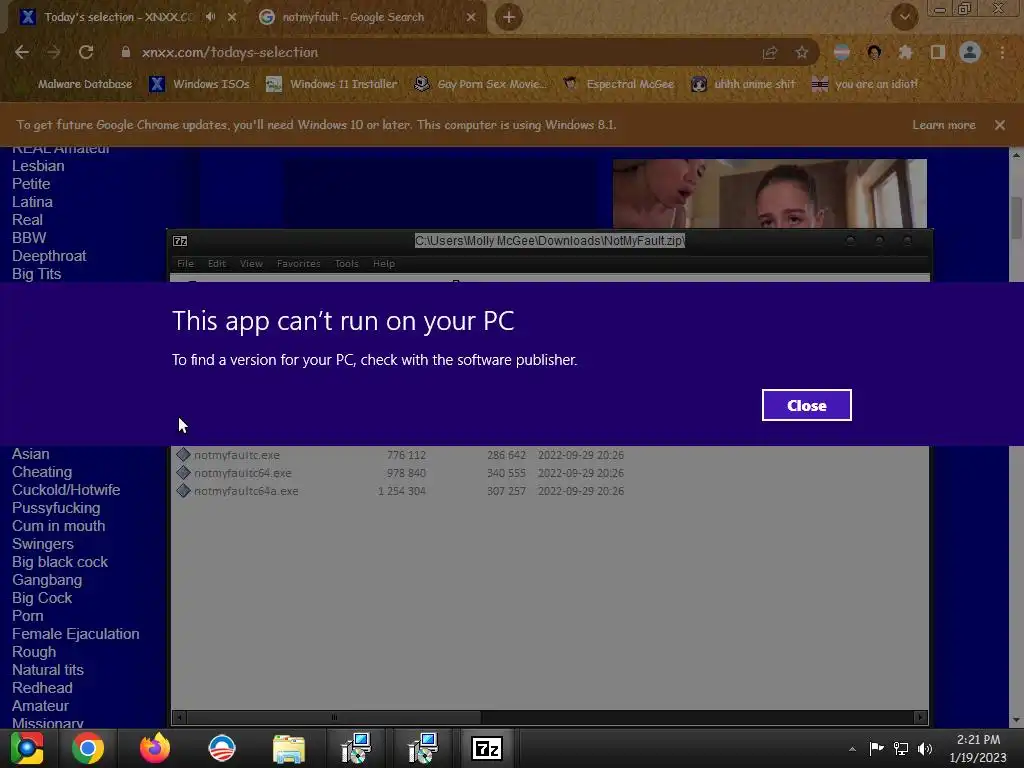Open the Petite category link

click(x=31, y=184)
